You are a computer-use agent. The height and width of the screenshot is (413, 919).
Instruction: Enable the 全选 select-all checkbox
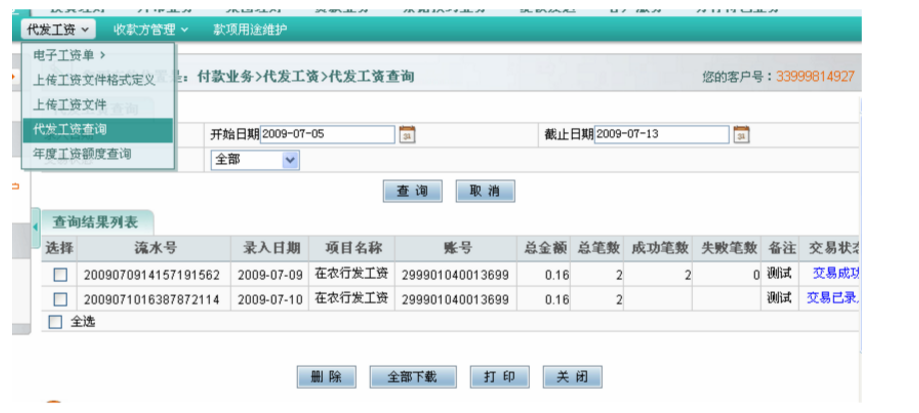(56, 322)
